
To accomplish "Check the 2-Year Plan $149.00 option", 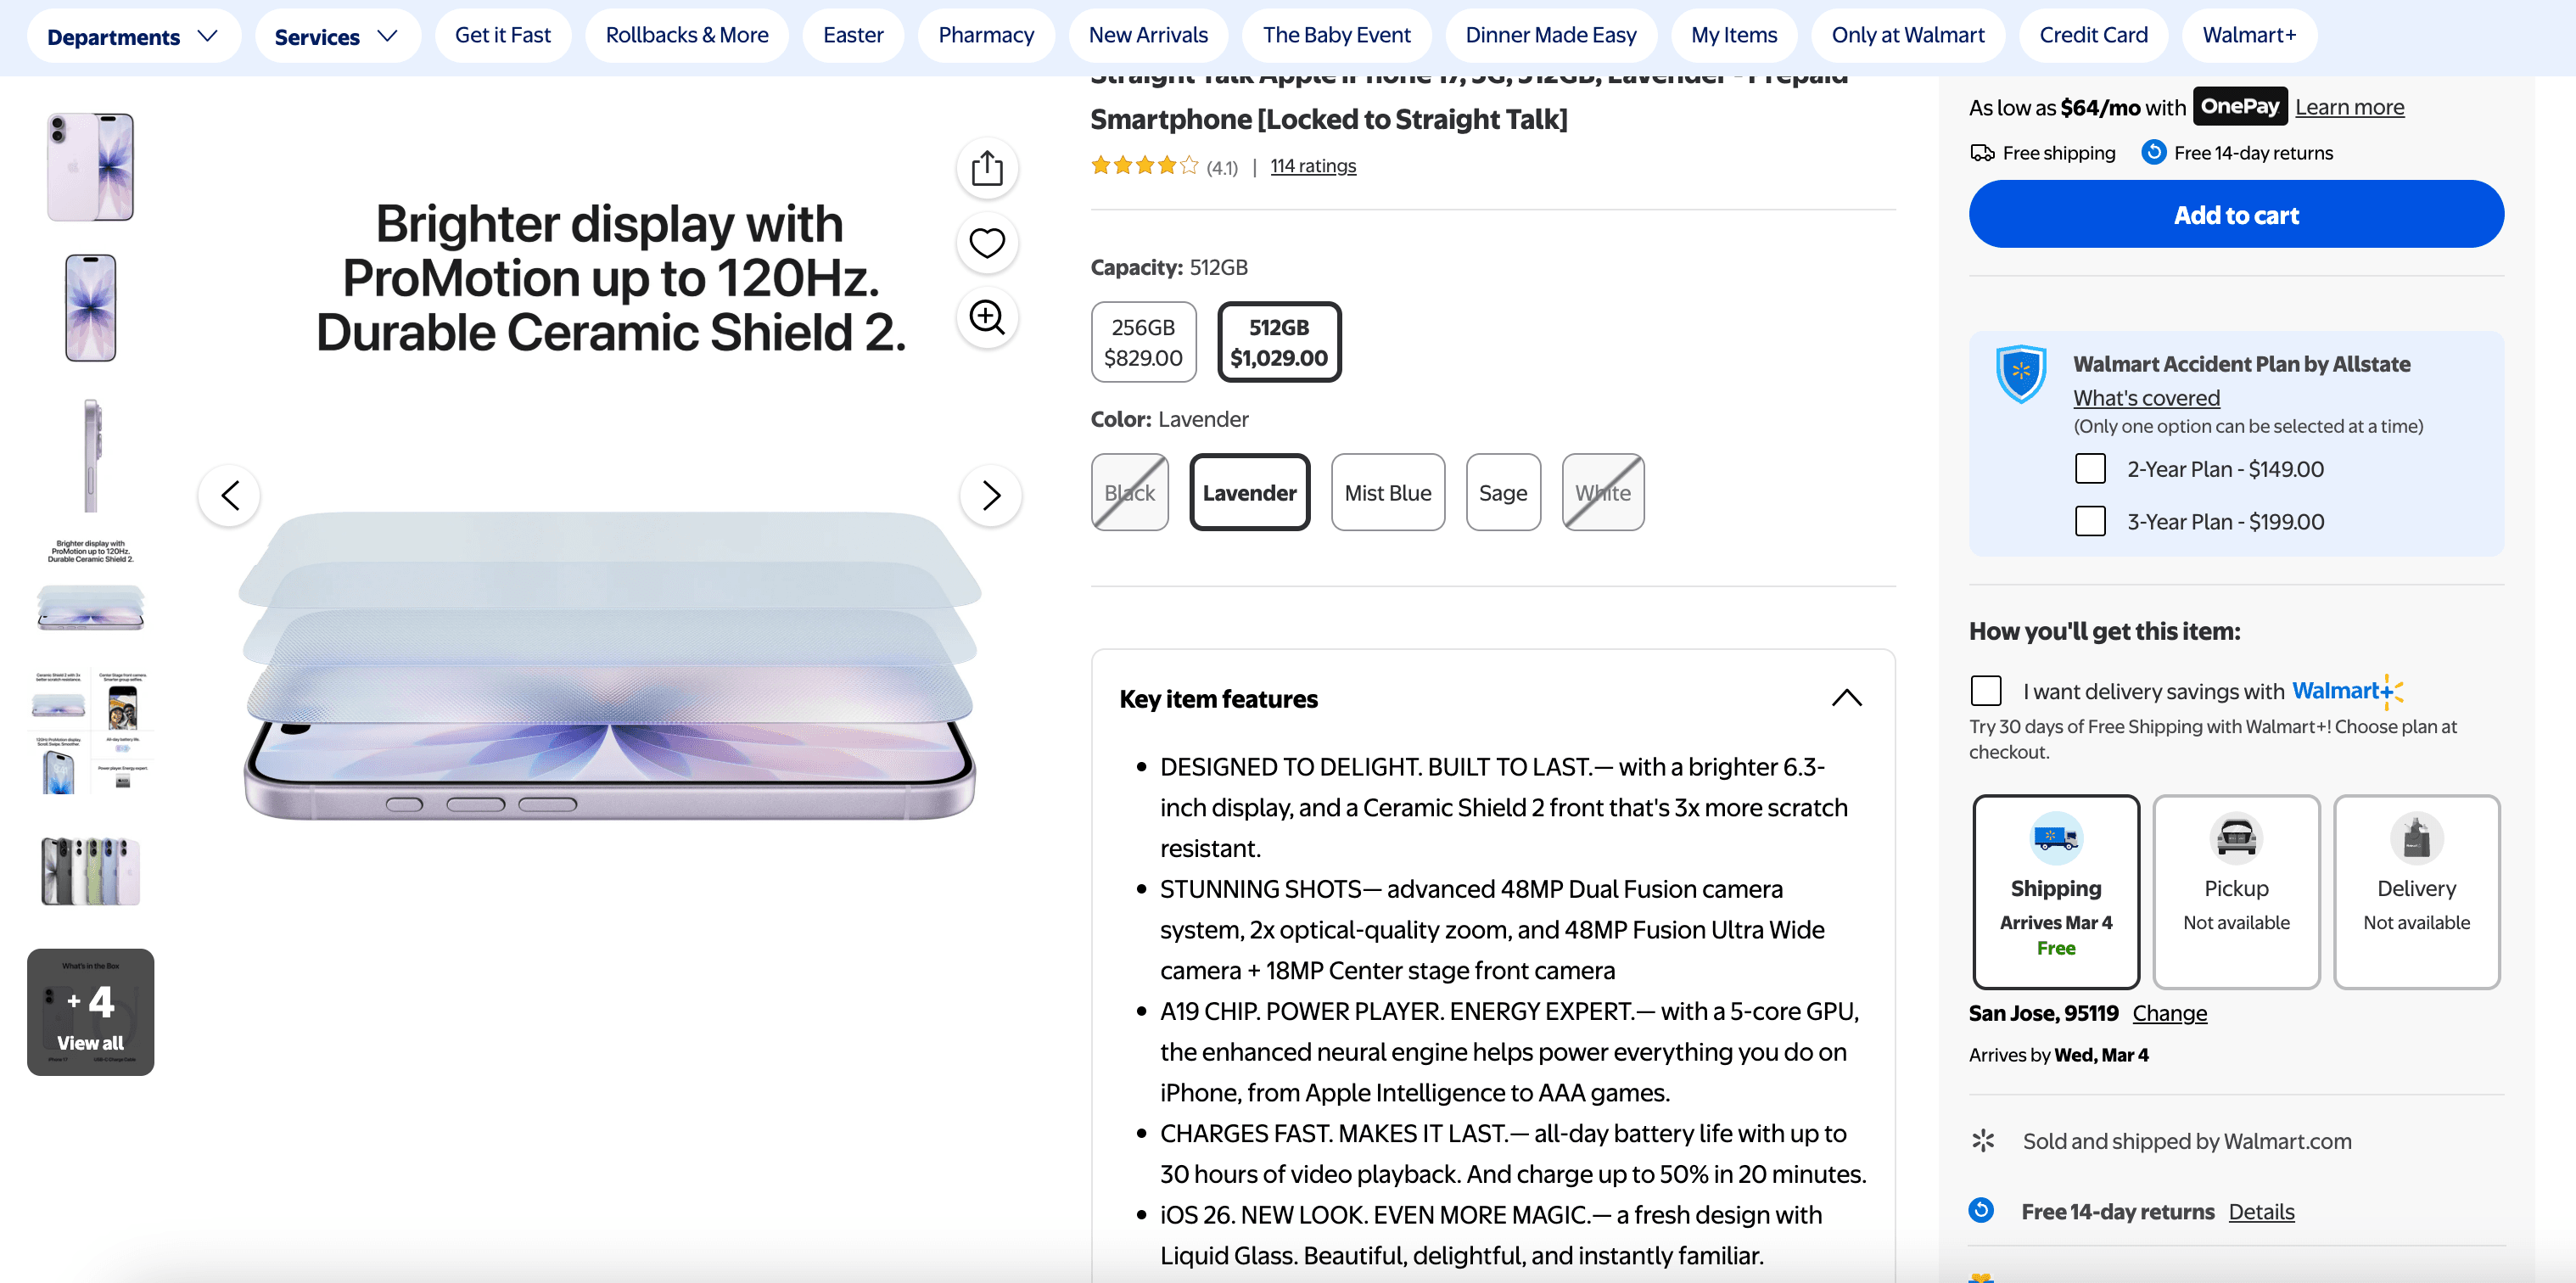I will pyautogui.click(x=2090, y=468).
